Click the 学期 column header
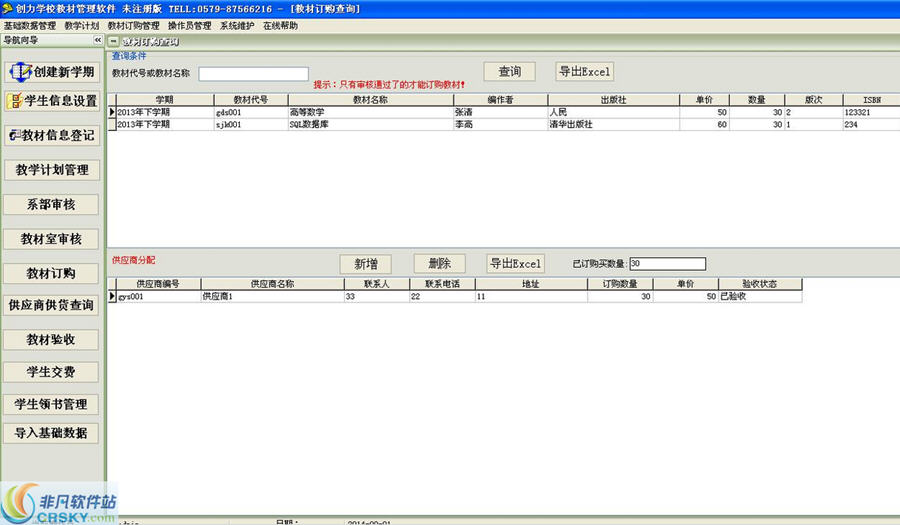This screenshot has height=525, width=900. (x=165, y=100)
